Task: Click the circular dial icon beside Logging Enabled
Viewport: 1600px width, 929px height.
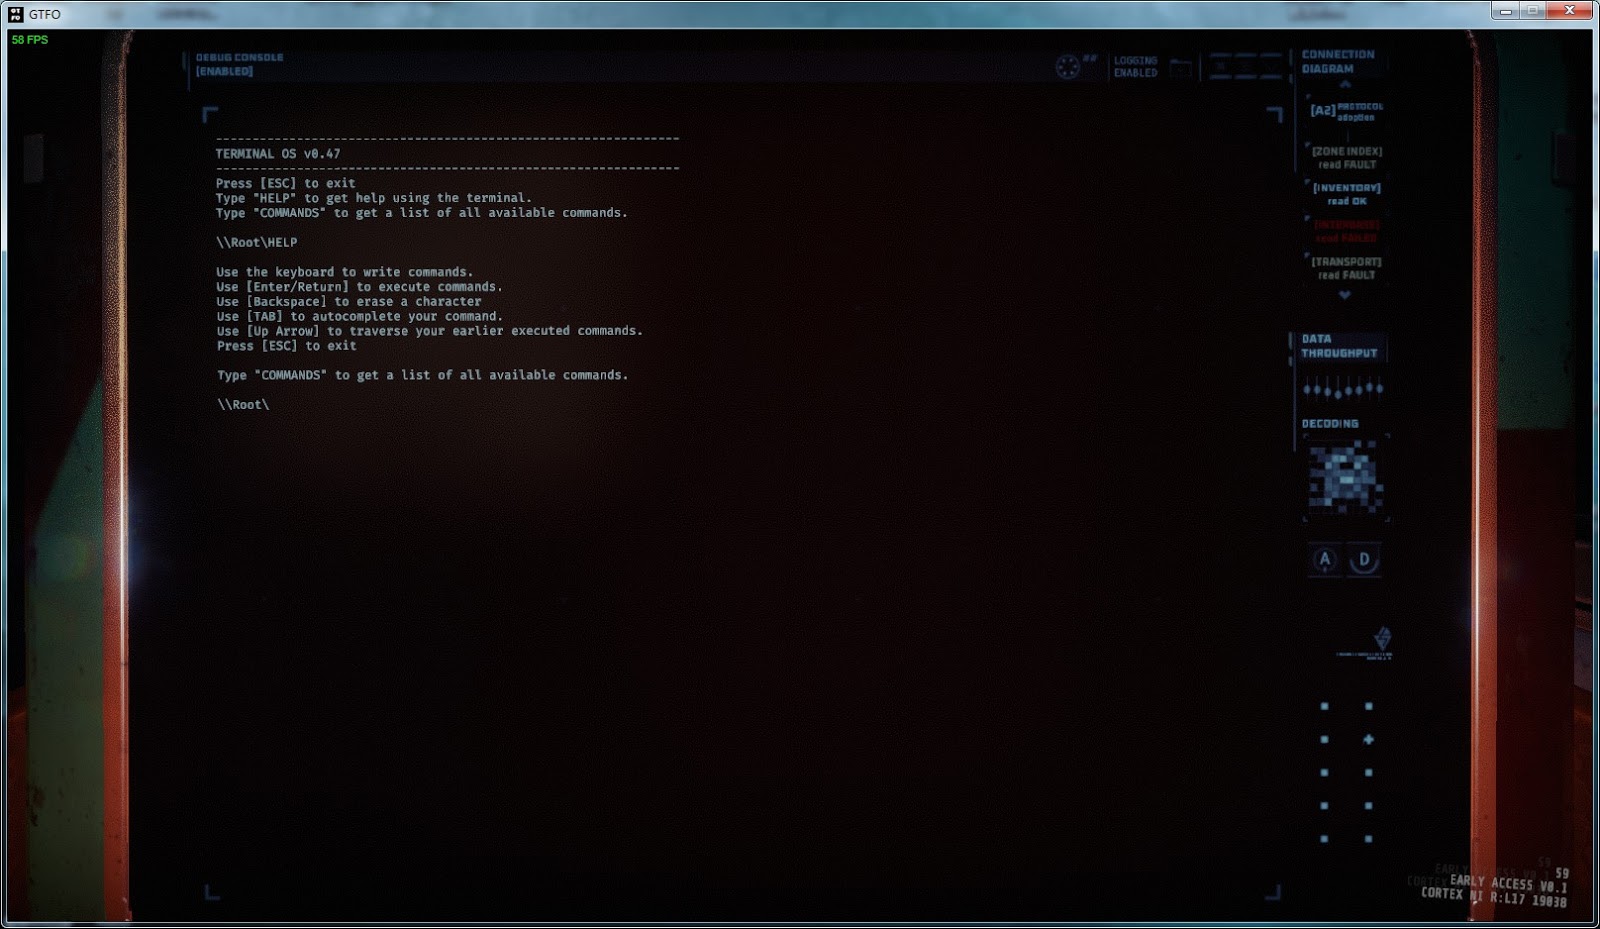Action: coord(1068,67)
